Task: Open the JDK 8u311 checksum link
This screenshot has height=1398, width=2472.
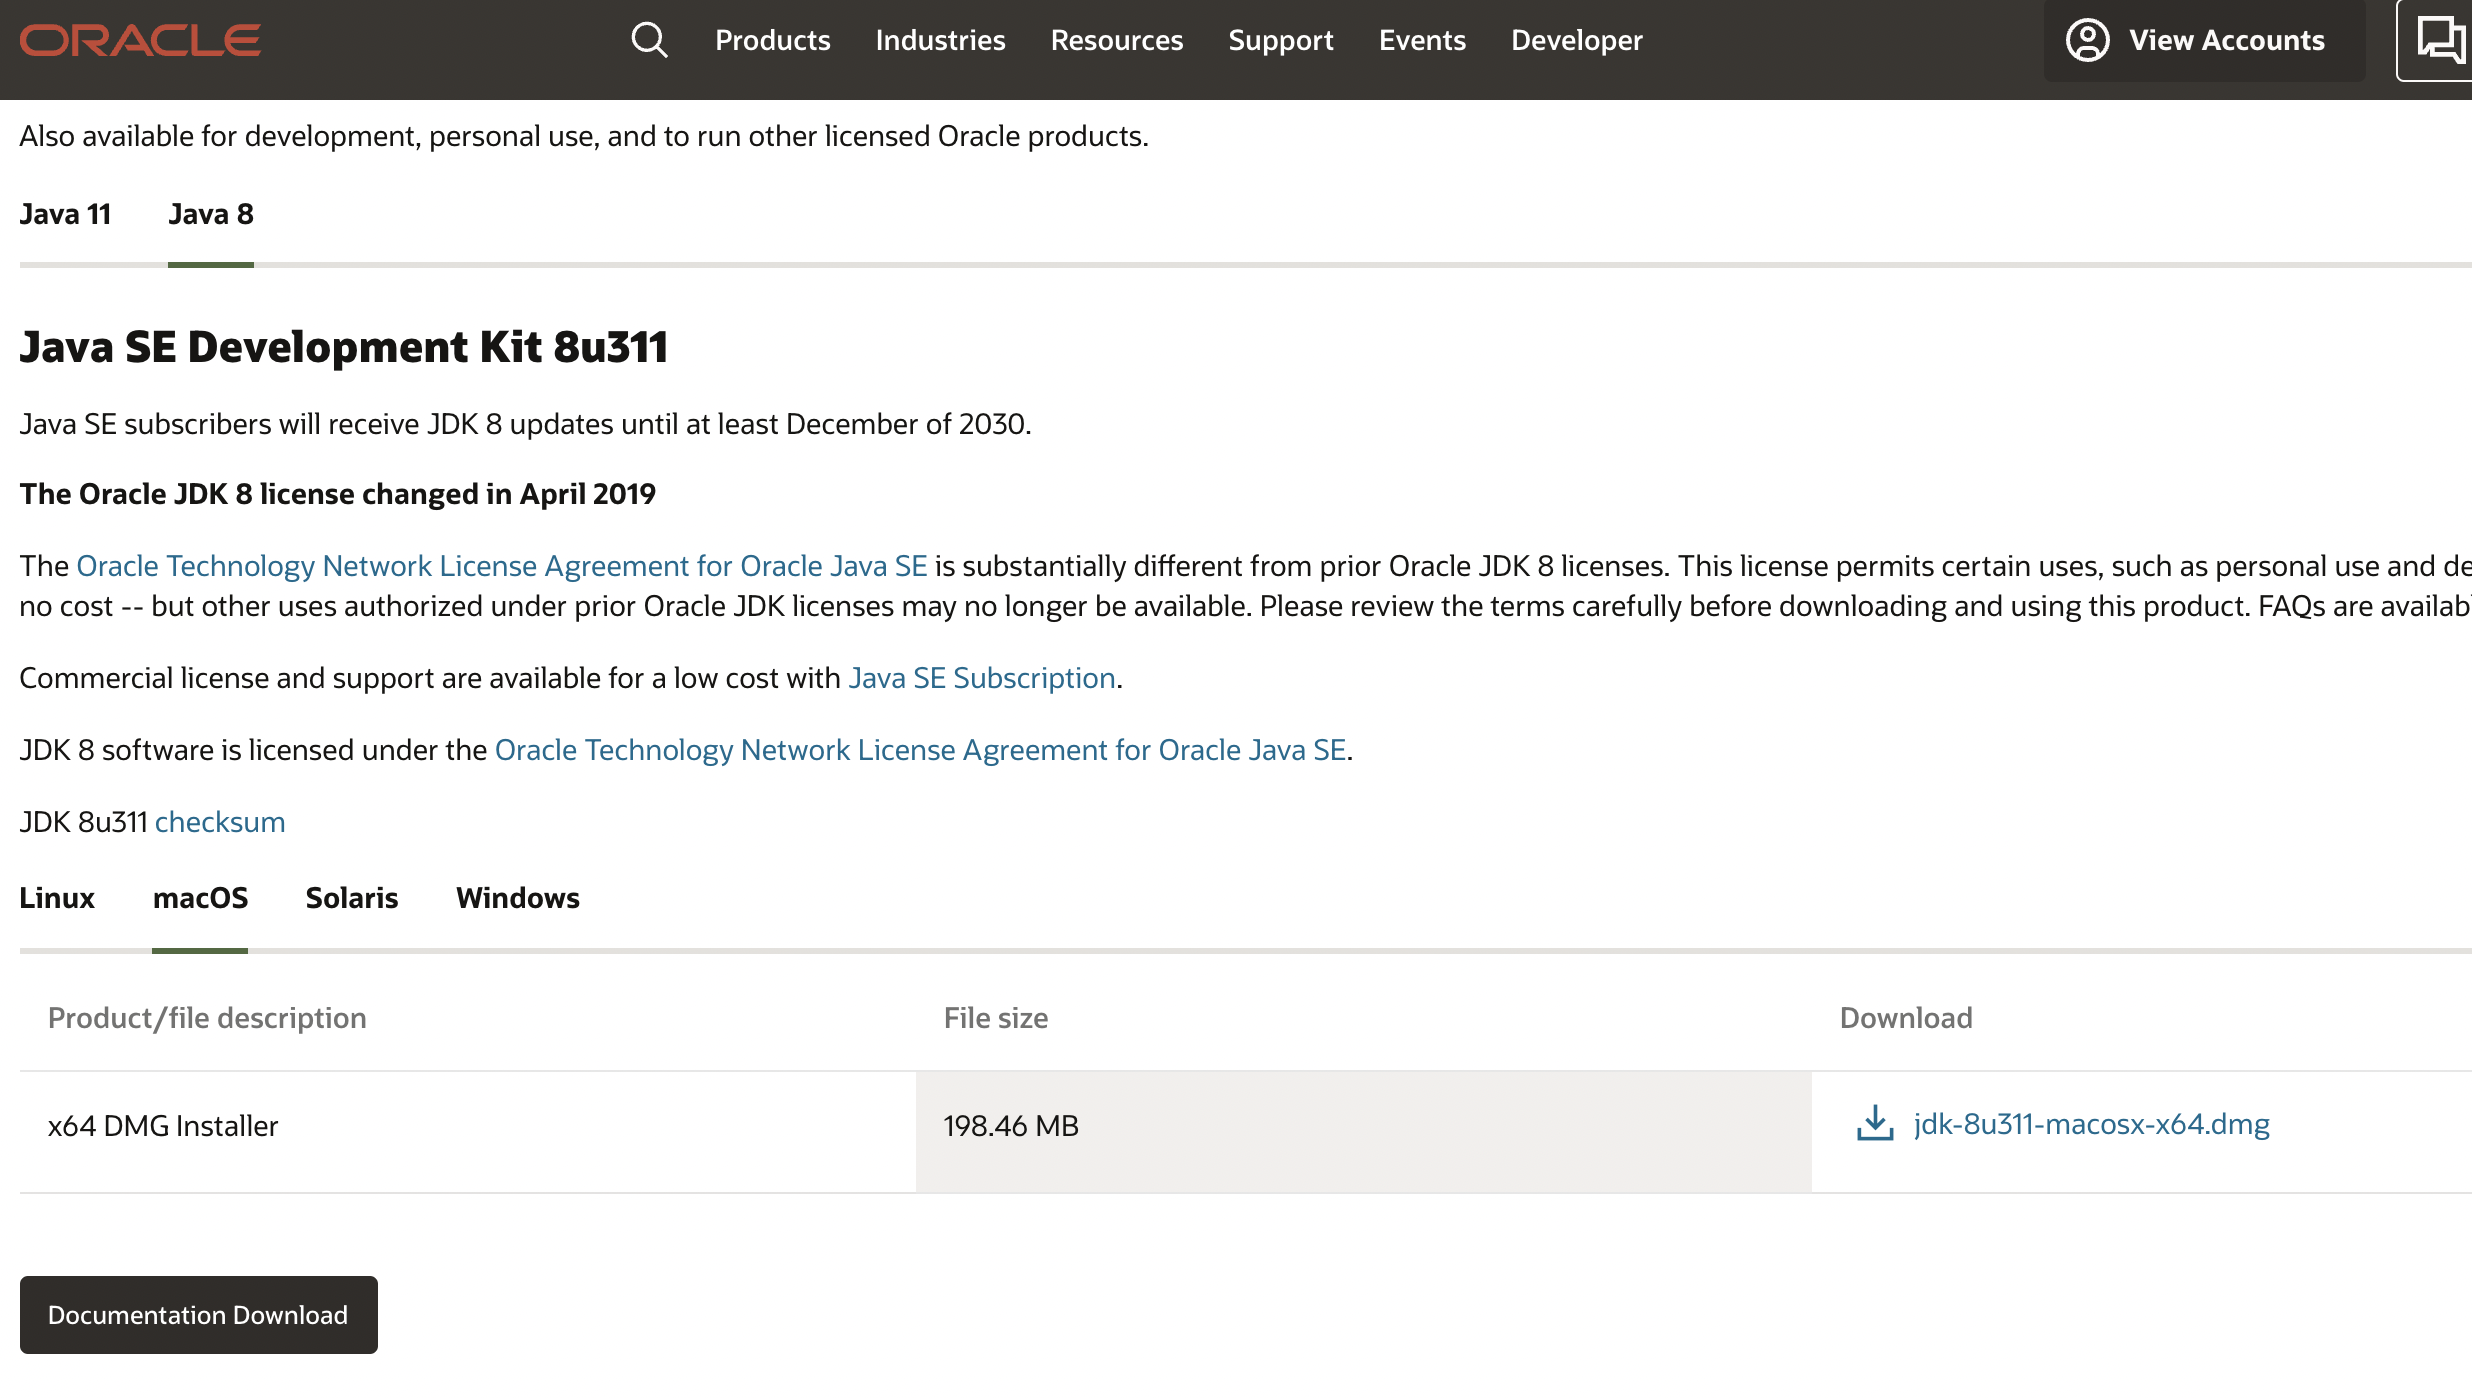Action: pos(220,822)
